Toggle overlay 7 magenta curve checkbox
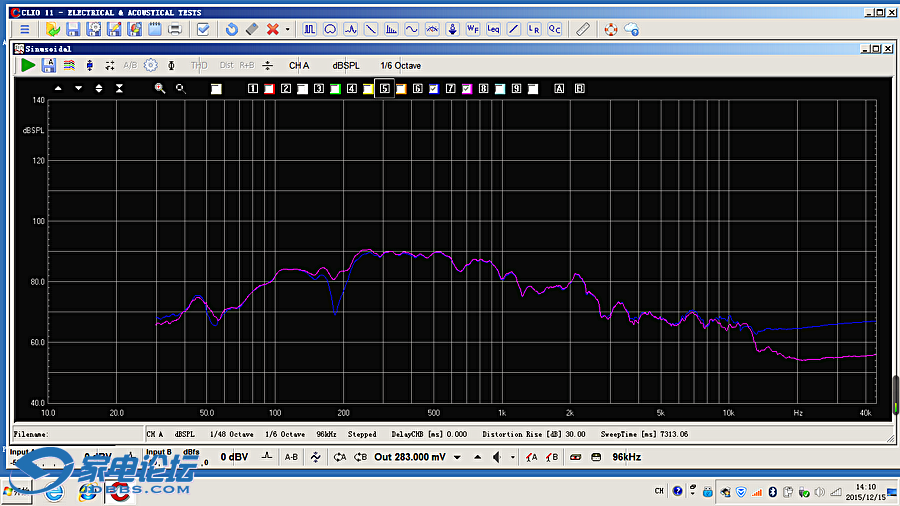The height and width of the screenshot is (506, 900). 467,89
